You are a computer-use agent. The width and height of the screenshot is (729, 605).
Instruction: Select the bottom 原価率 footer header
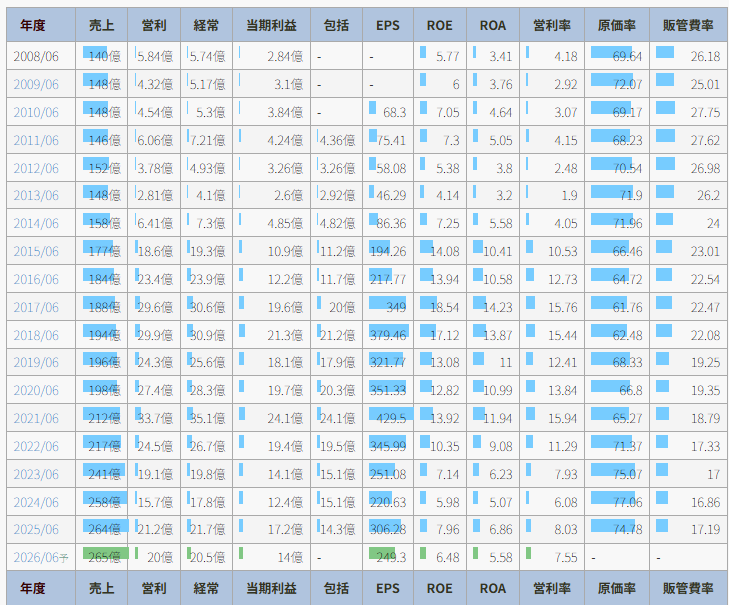pyautogui.click(x=617, y=588)
